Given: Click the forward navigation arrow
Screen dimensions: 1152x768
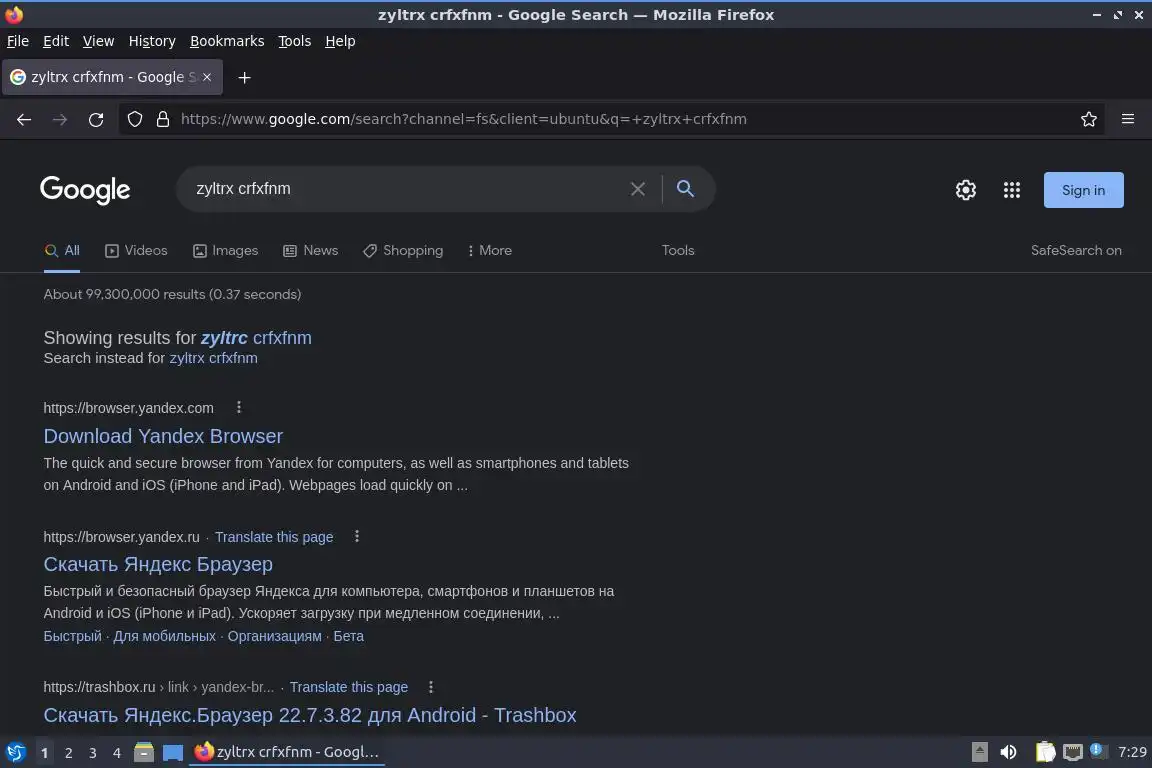Looking at the screenshot, I should [x=60, y=119].
